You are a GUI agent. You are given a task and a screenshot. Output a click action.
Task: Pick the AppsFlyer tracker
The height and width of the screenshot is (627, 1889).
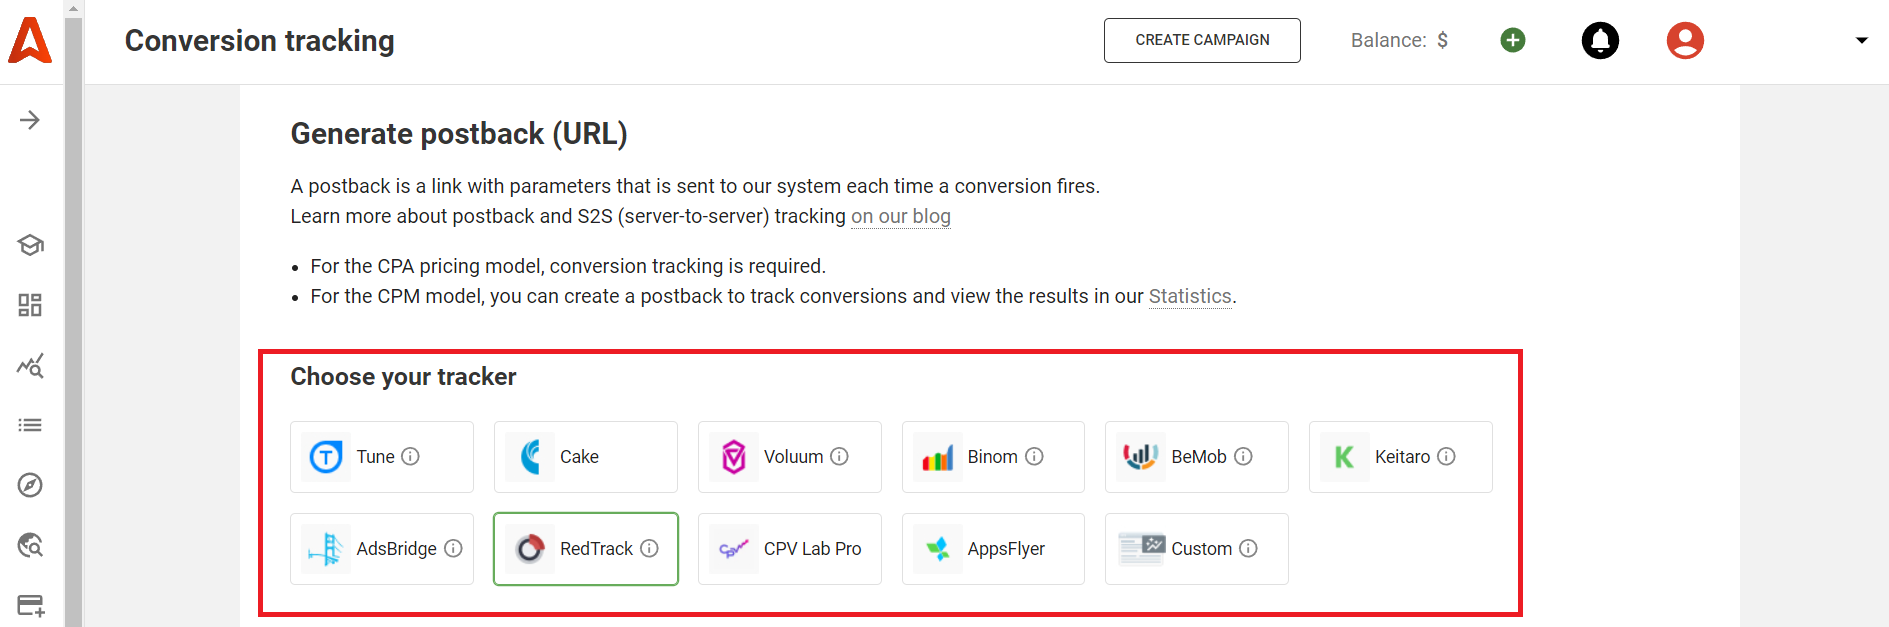992,549
